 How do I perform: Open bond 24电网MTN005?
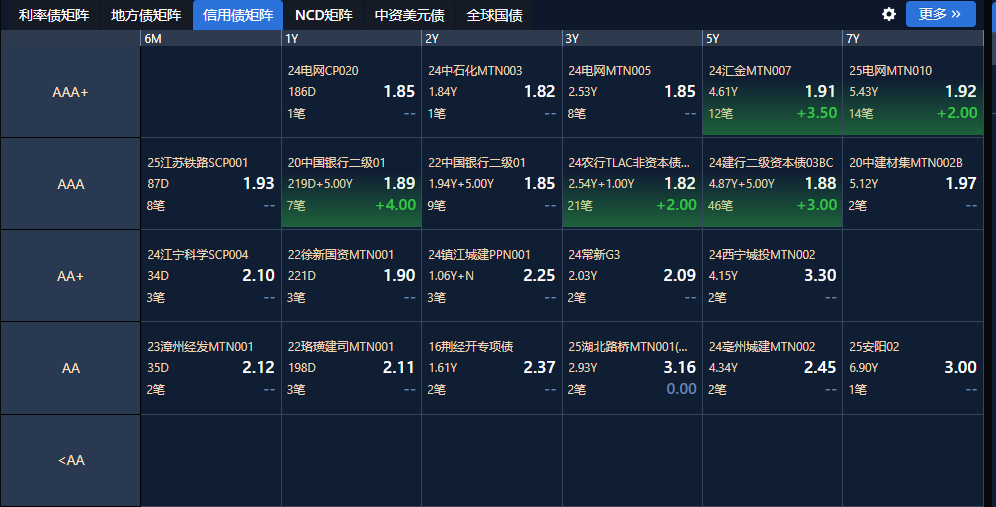pyautogui.click(x=610, y=71)
